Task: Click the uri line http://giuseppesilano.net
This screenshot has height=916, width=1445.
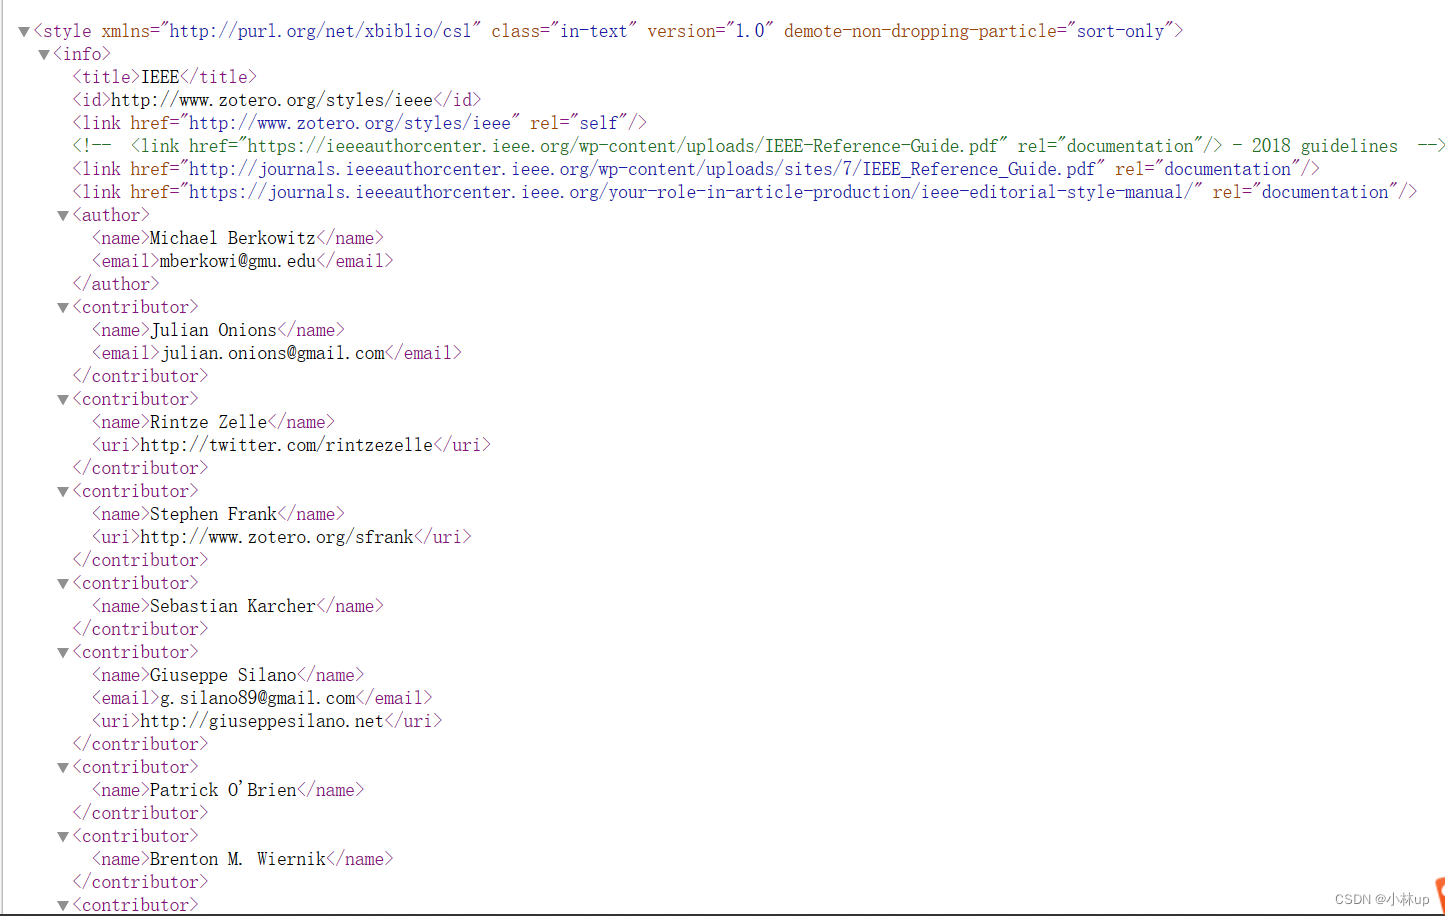Action: [268, 721]
